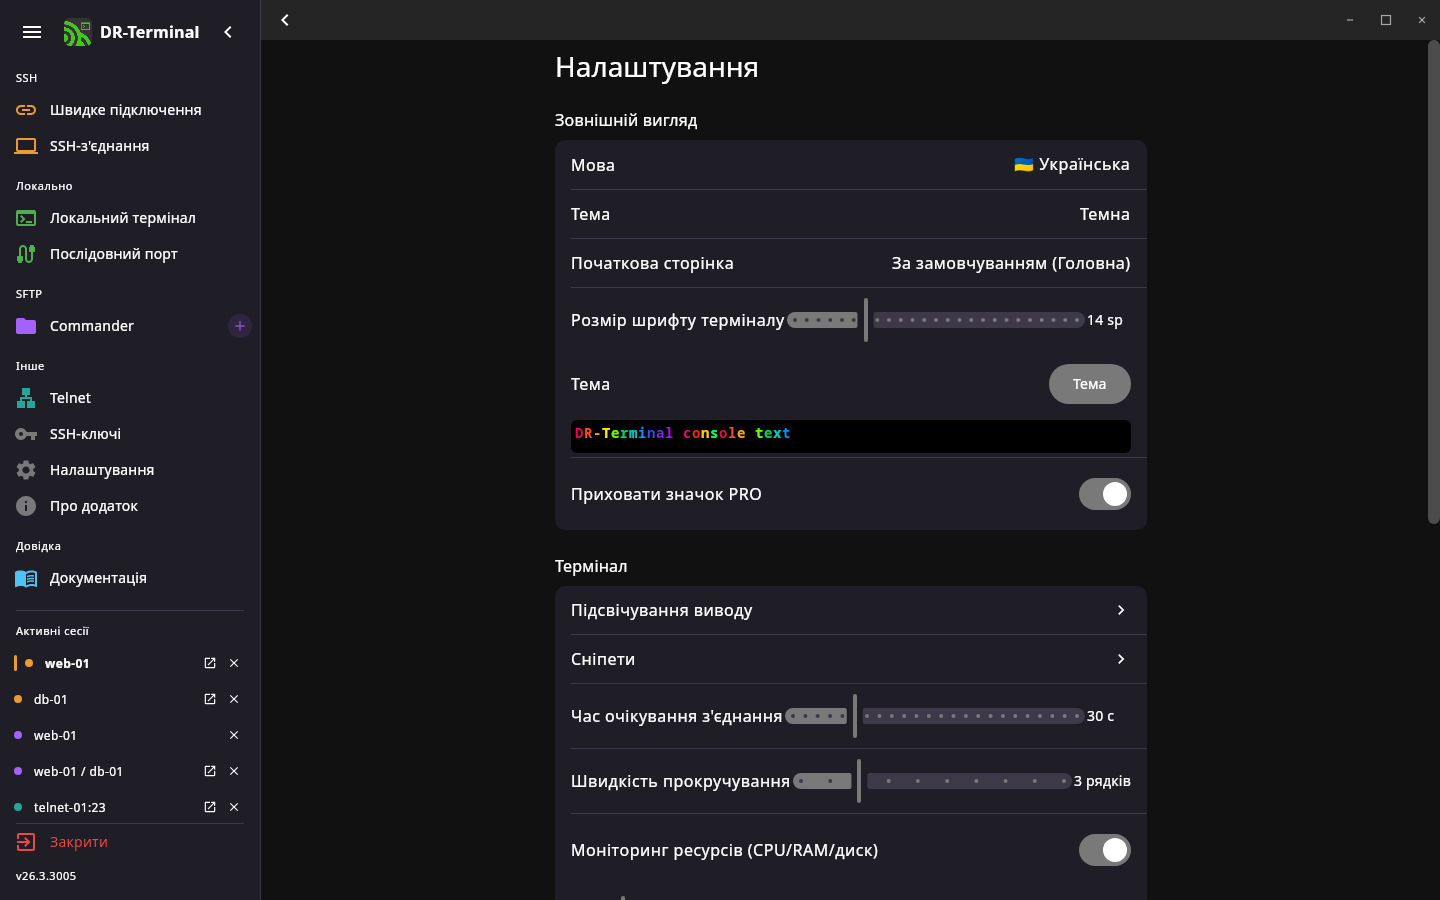This screenshot has width=1440, height=900.
Task: Close the db-01 session
Action: pos(234,699)
